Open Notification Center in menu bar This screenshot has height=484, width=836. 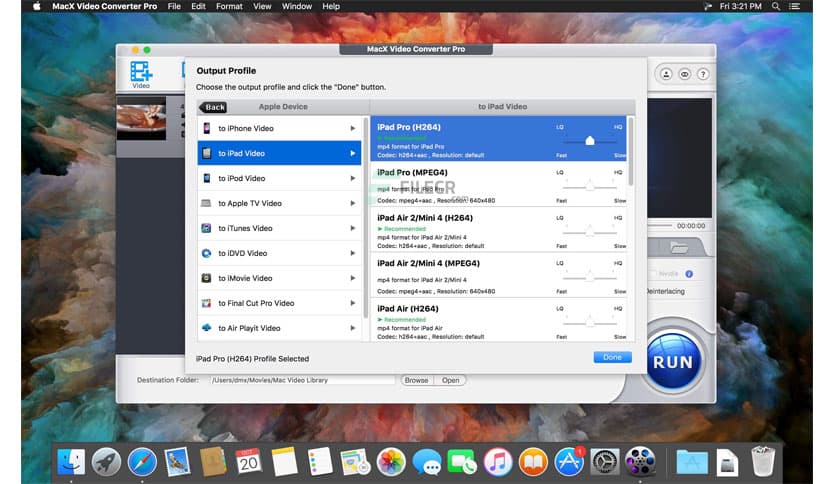pos(794,6)
